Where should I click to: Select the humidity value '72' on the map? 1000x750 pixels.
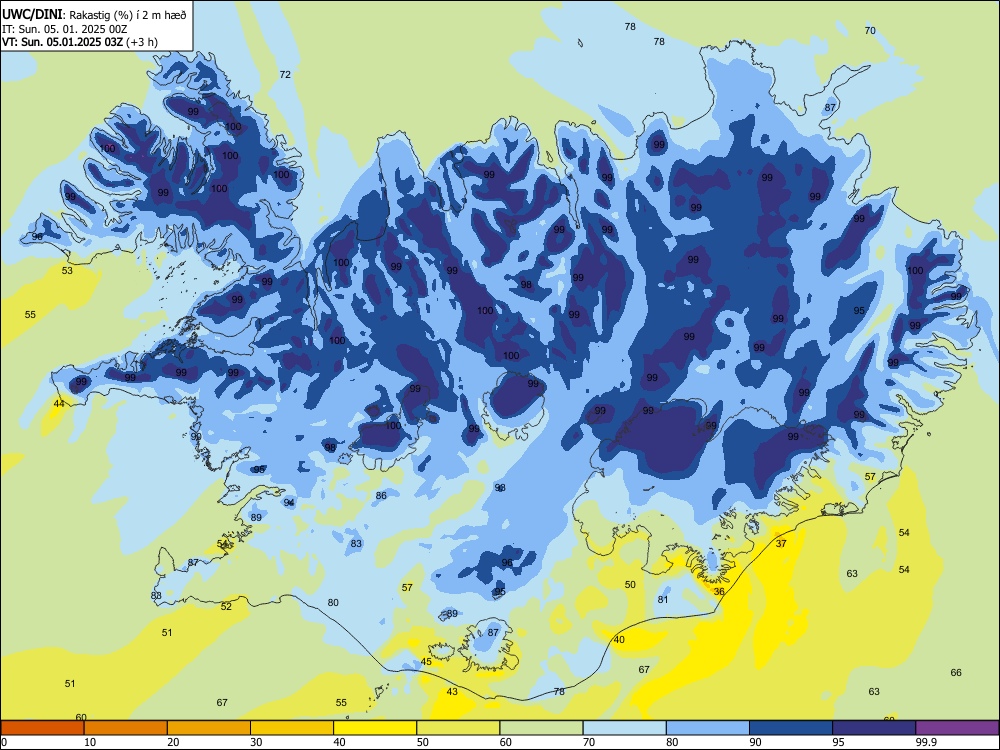click(x=285, y=75)
